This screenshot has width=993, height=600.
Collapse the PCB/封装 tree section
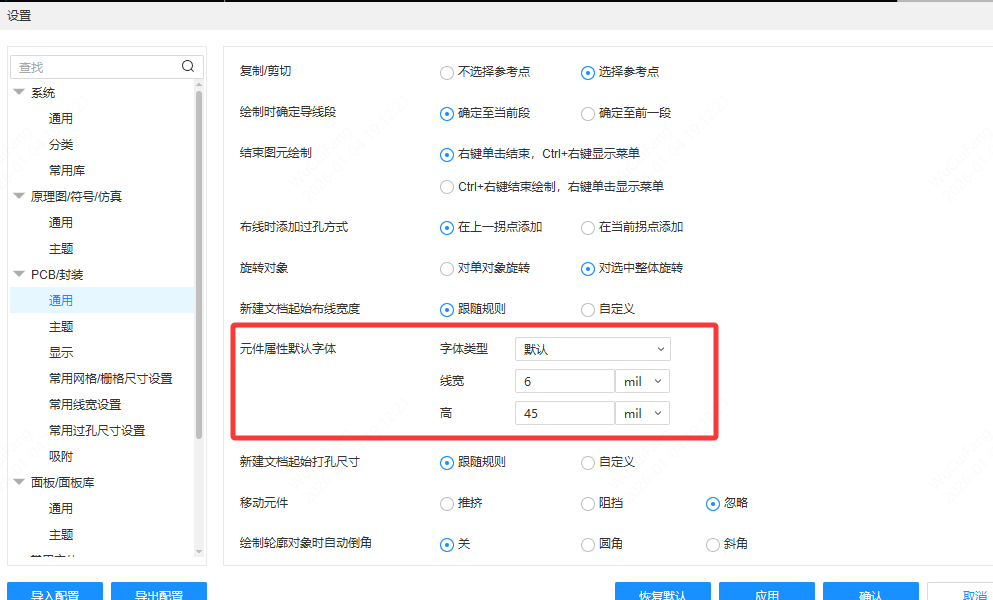click(18, 274)
